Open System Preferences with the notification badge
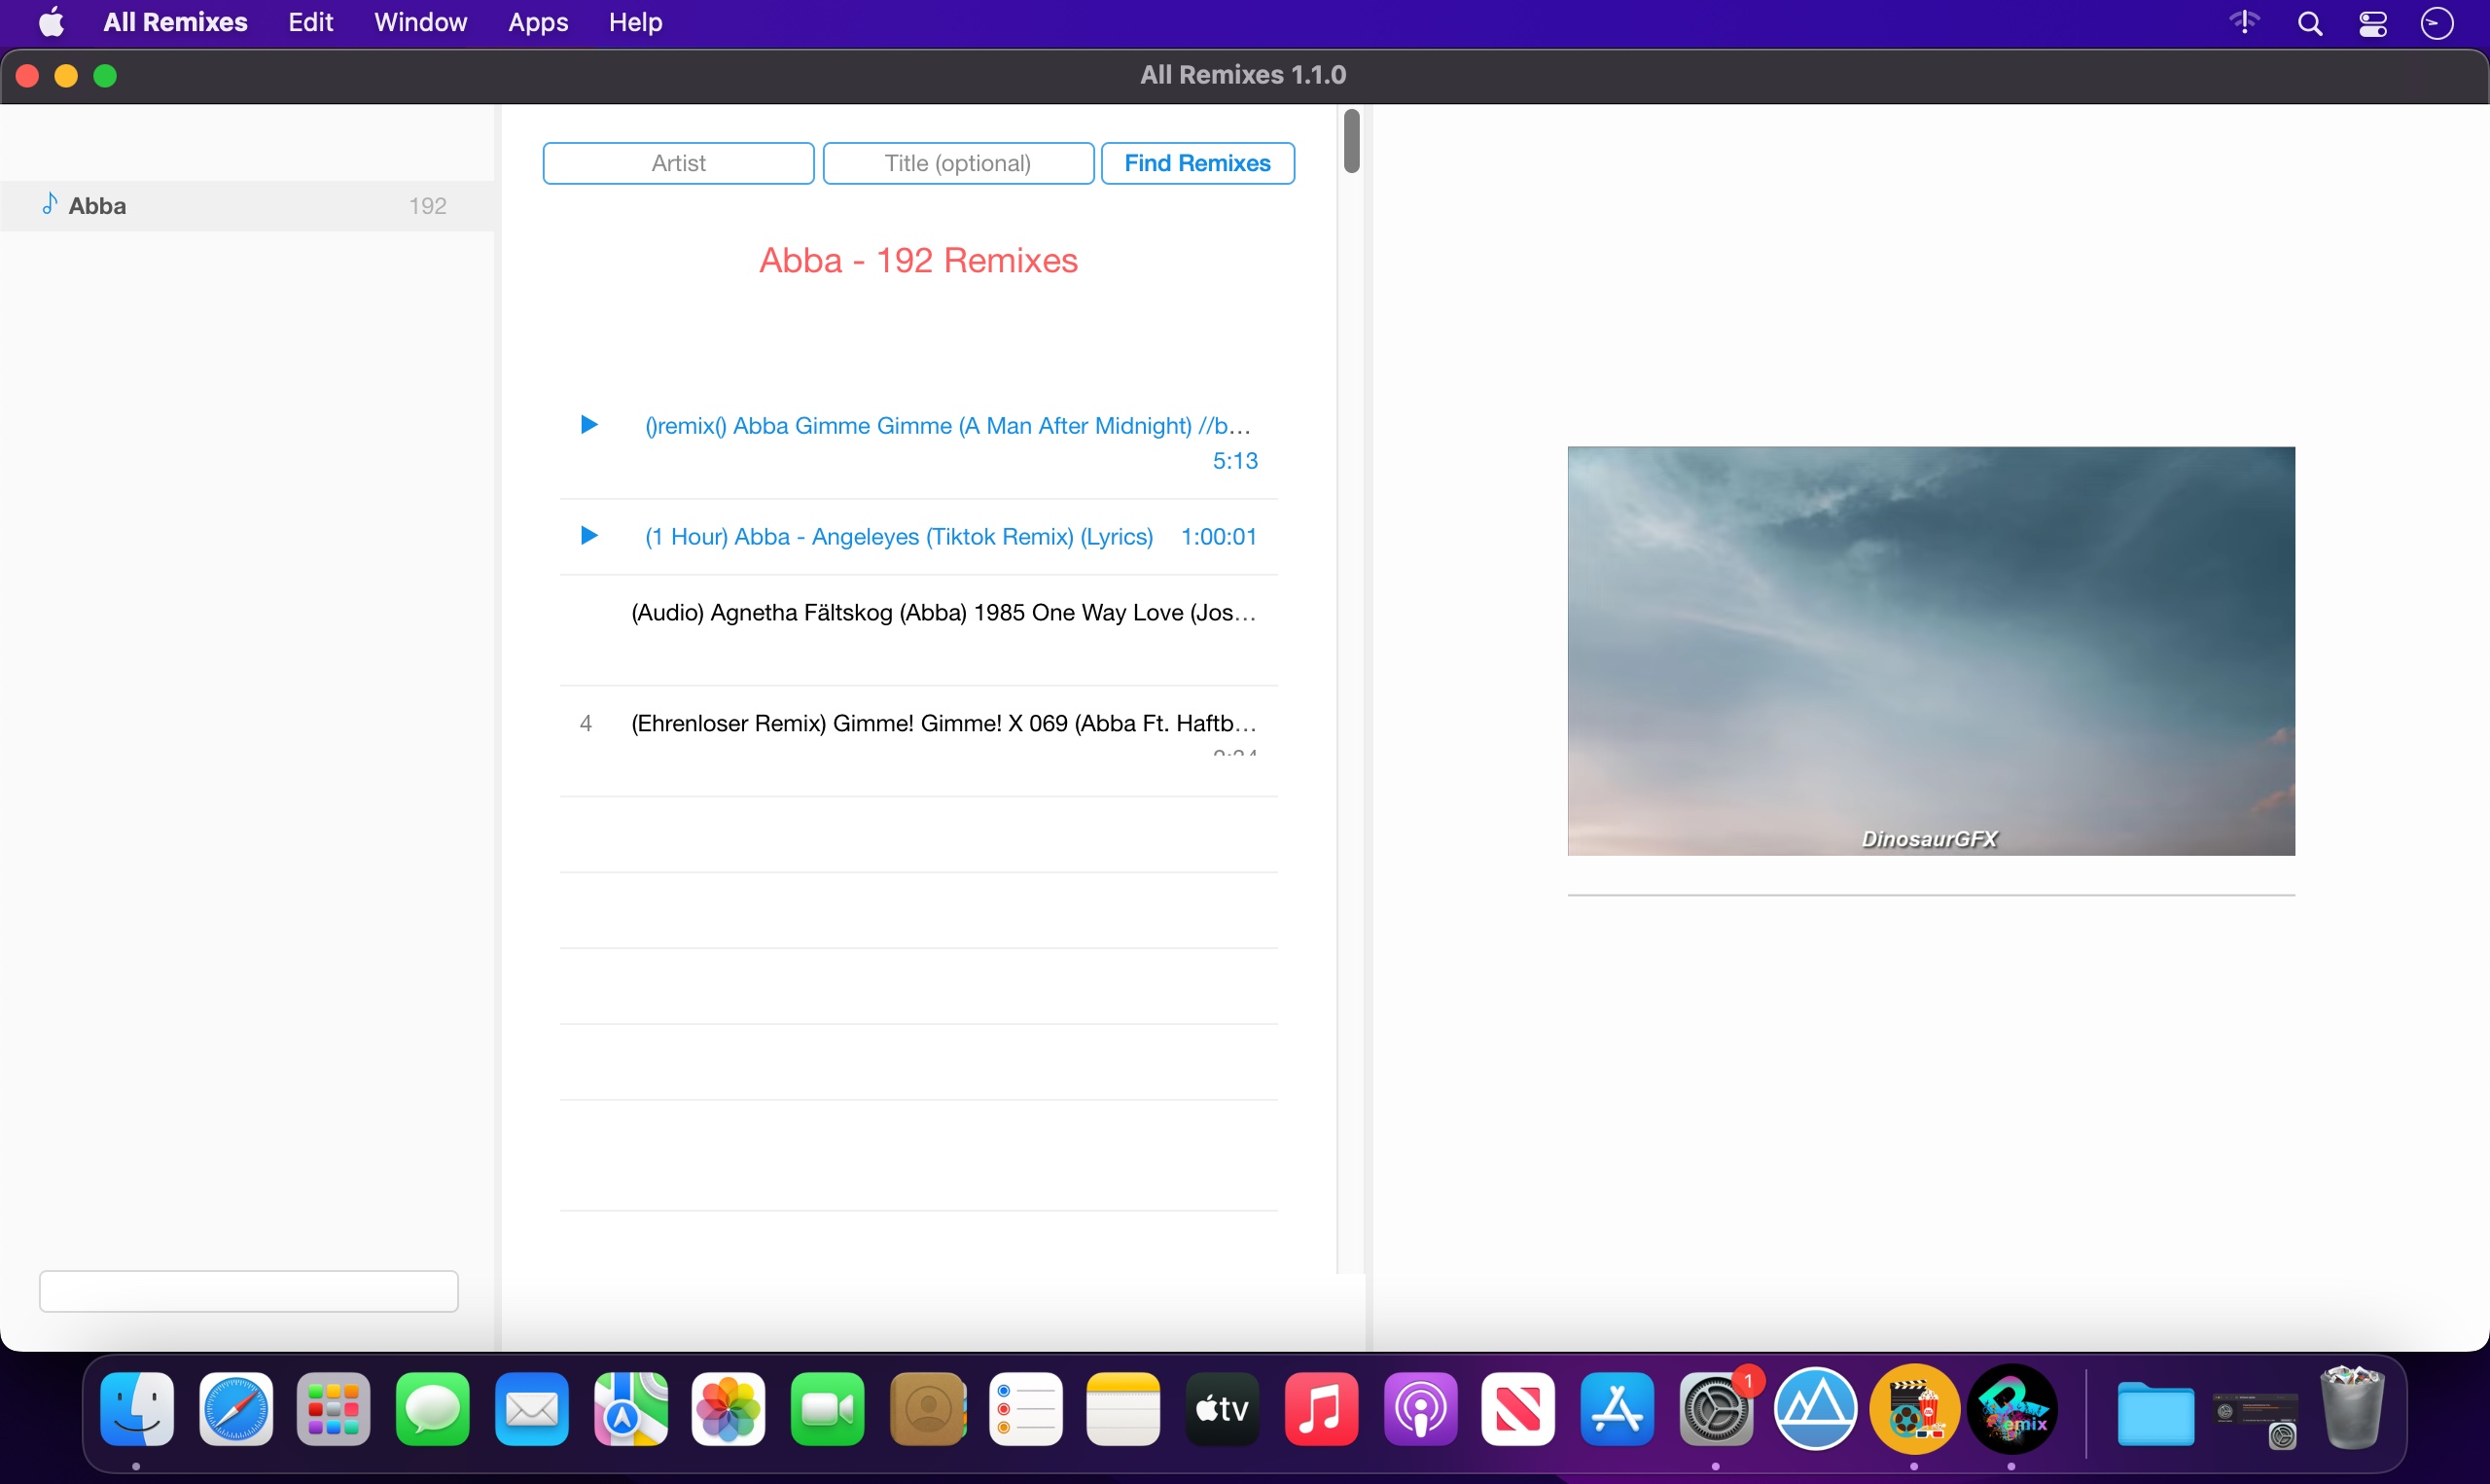Image resolution: width=2490 pixels, height=1484 pixels. 1716,1410
